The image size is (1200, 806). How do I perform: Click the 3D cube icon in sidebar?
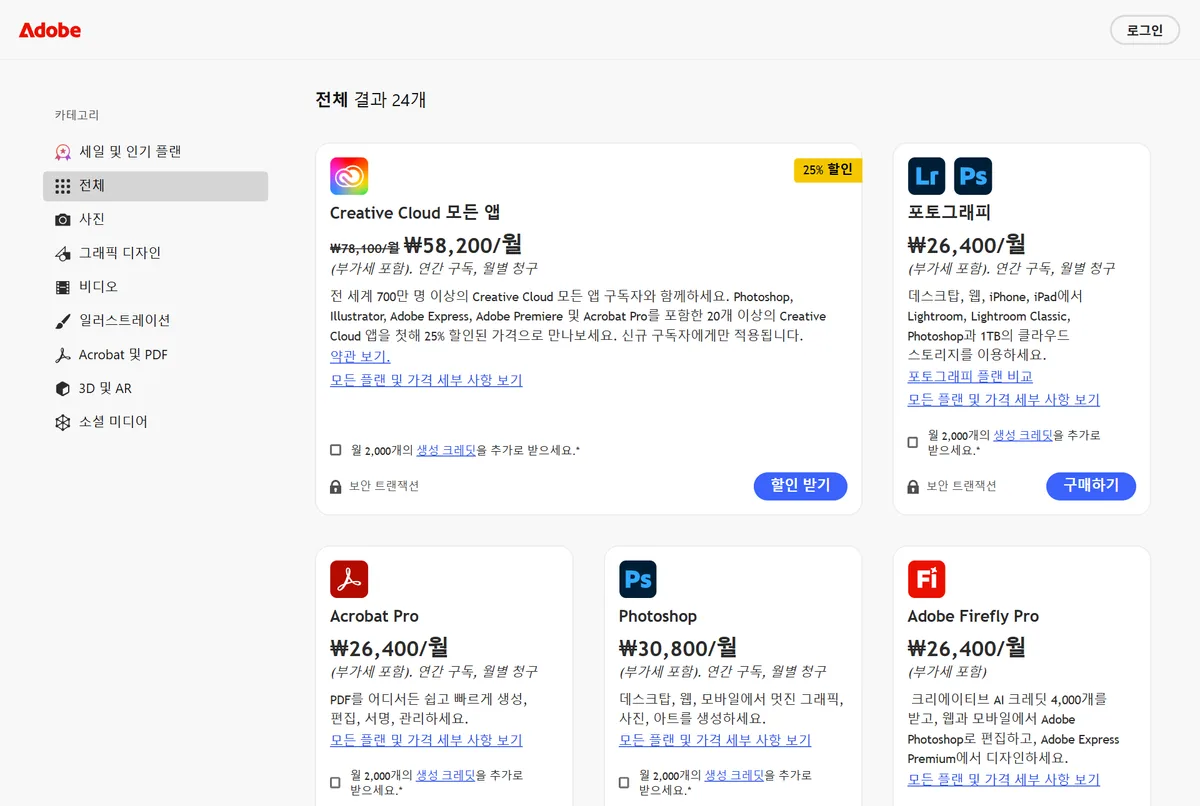click(63, 389)
